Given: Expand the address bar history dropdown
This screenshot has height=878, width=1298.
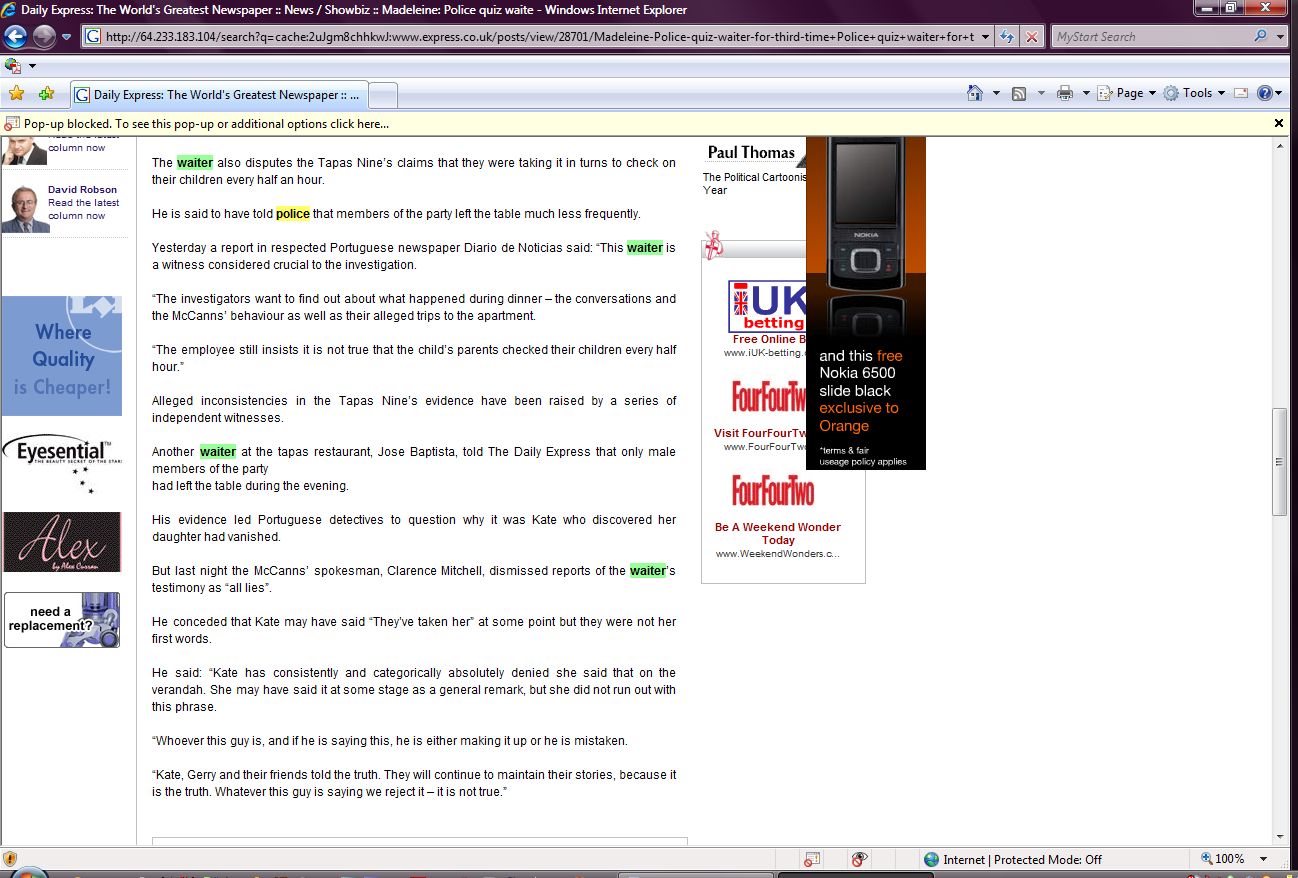Looking at the screenshot, I should [986, 37].
